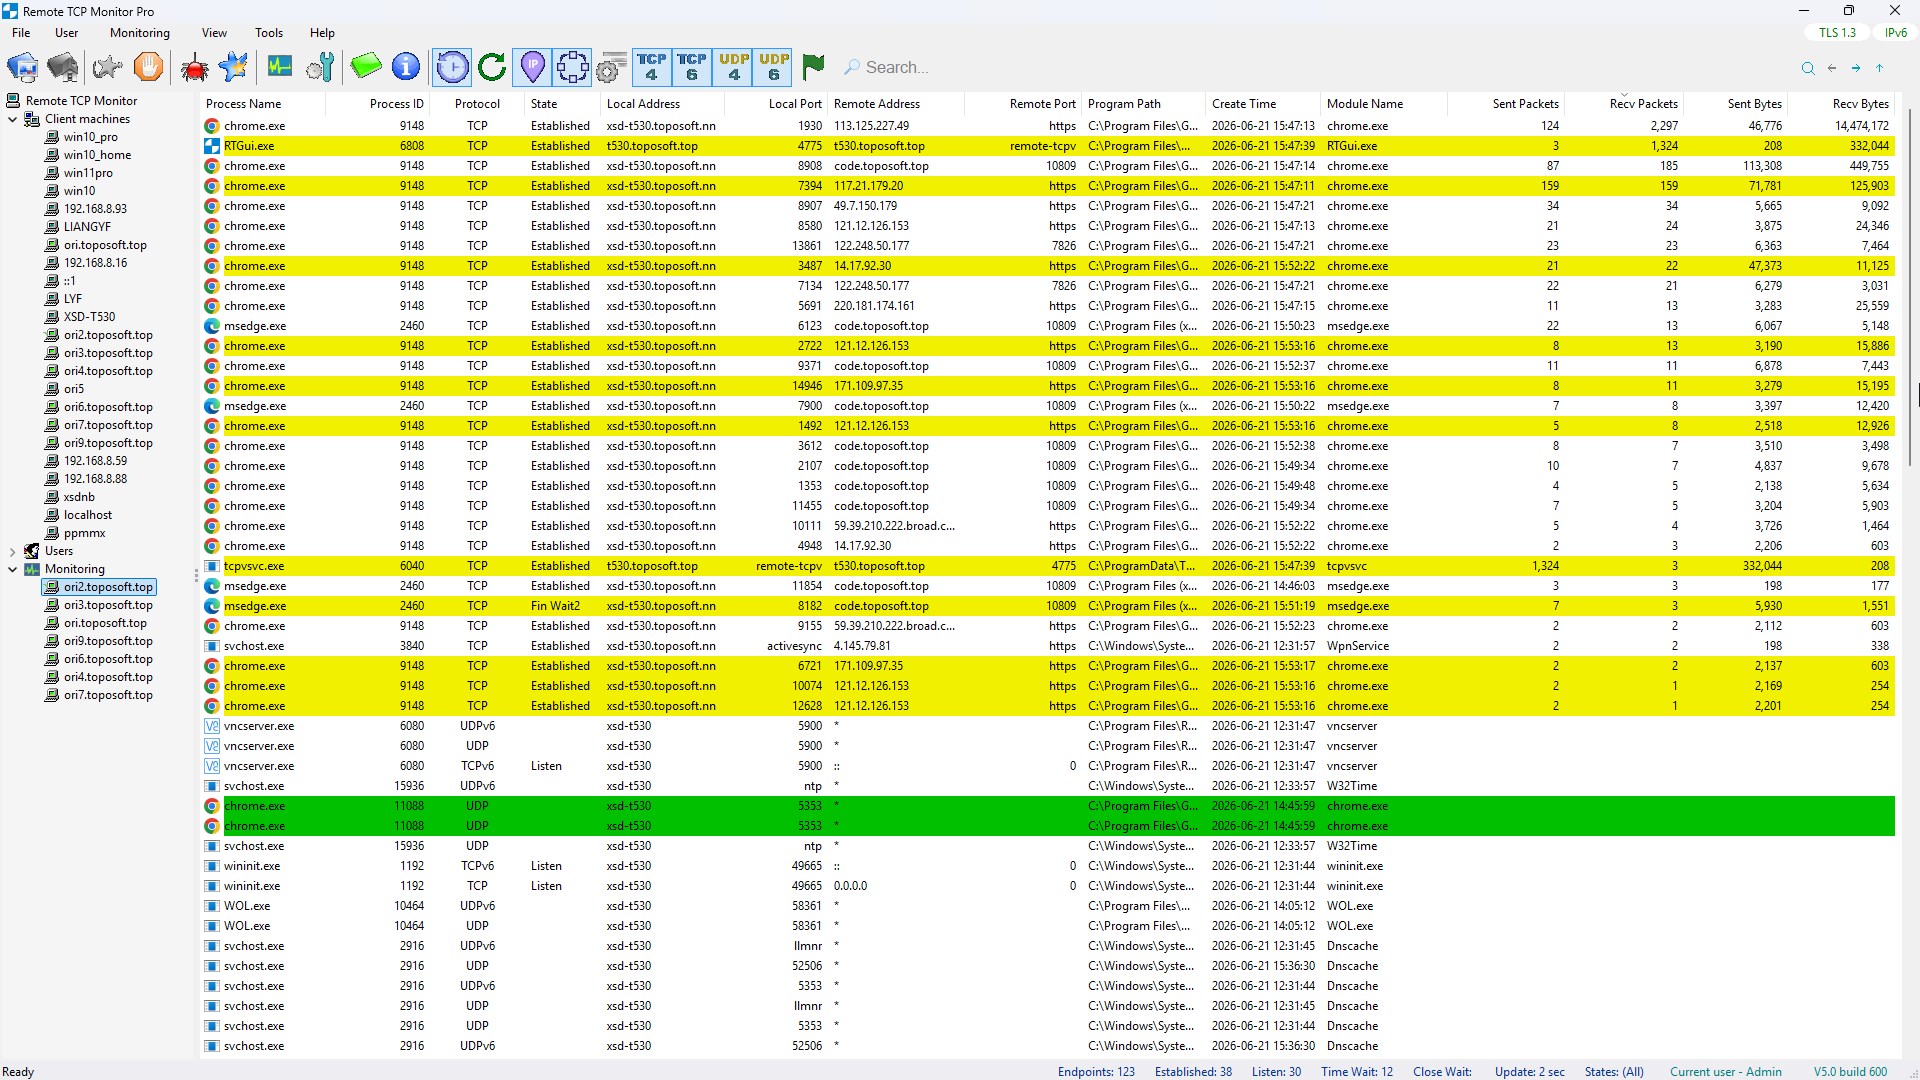Toggle the UDP 6 filter button
The height and width of the screenshot is (1080, 1920).
click(x=774, y=67)
